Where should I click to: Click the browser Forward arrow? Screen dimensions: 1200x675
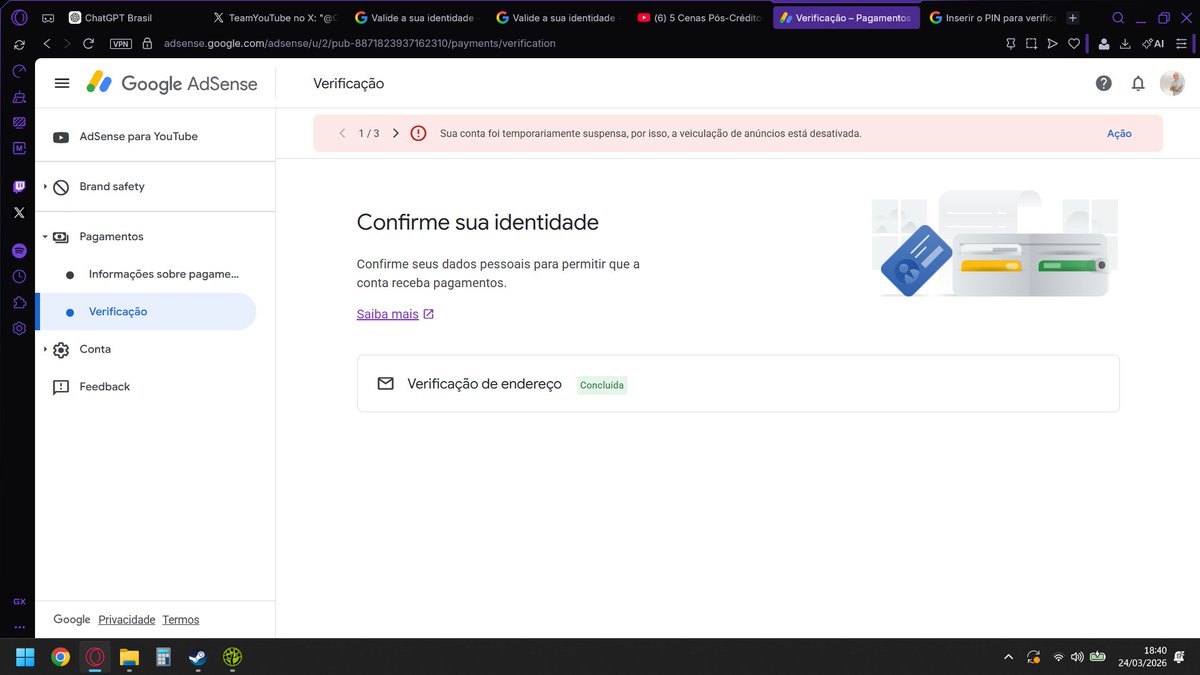point(67,43)
